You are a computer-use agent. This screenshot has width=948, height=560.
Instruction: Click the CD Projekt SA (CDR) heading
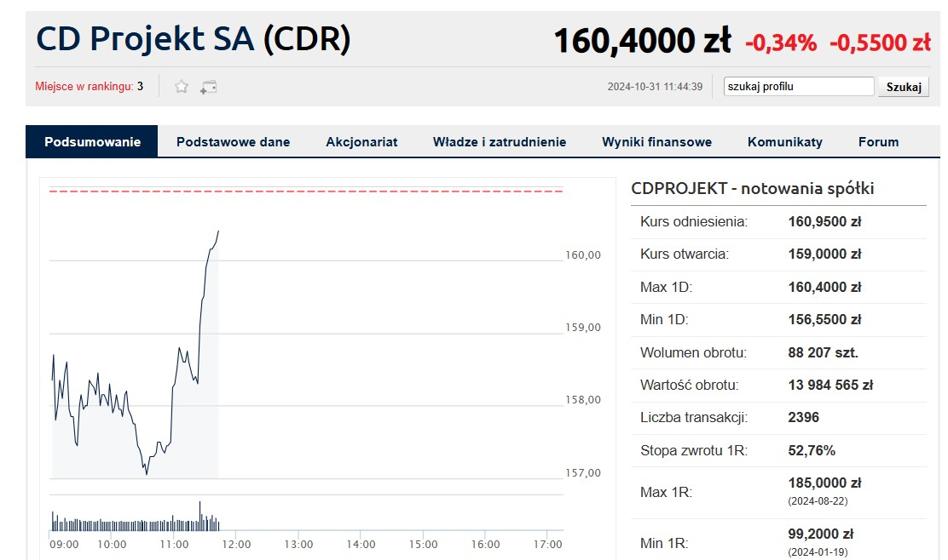[193, 39]
